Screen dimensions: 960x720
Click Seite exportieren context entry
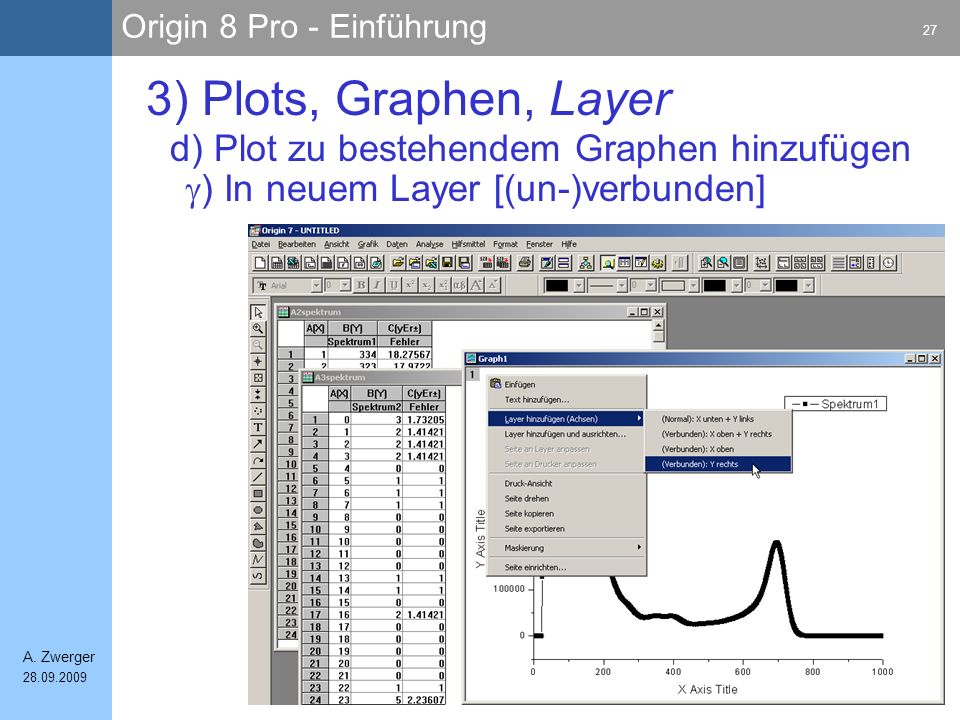tap(567, 528)
